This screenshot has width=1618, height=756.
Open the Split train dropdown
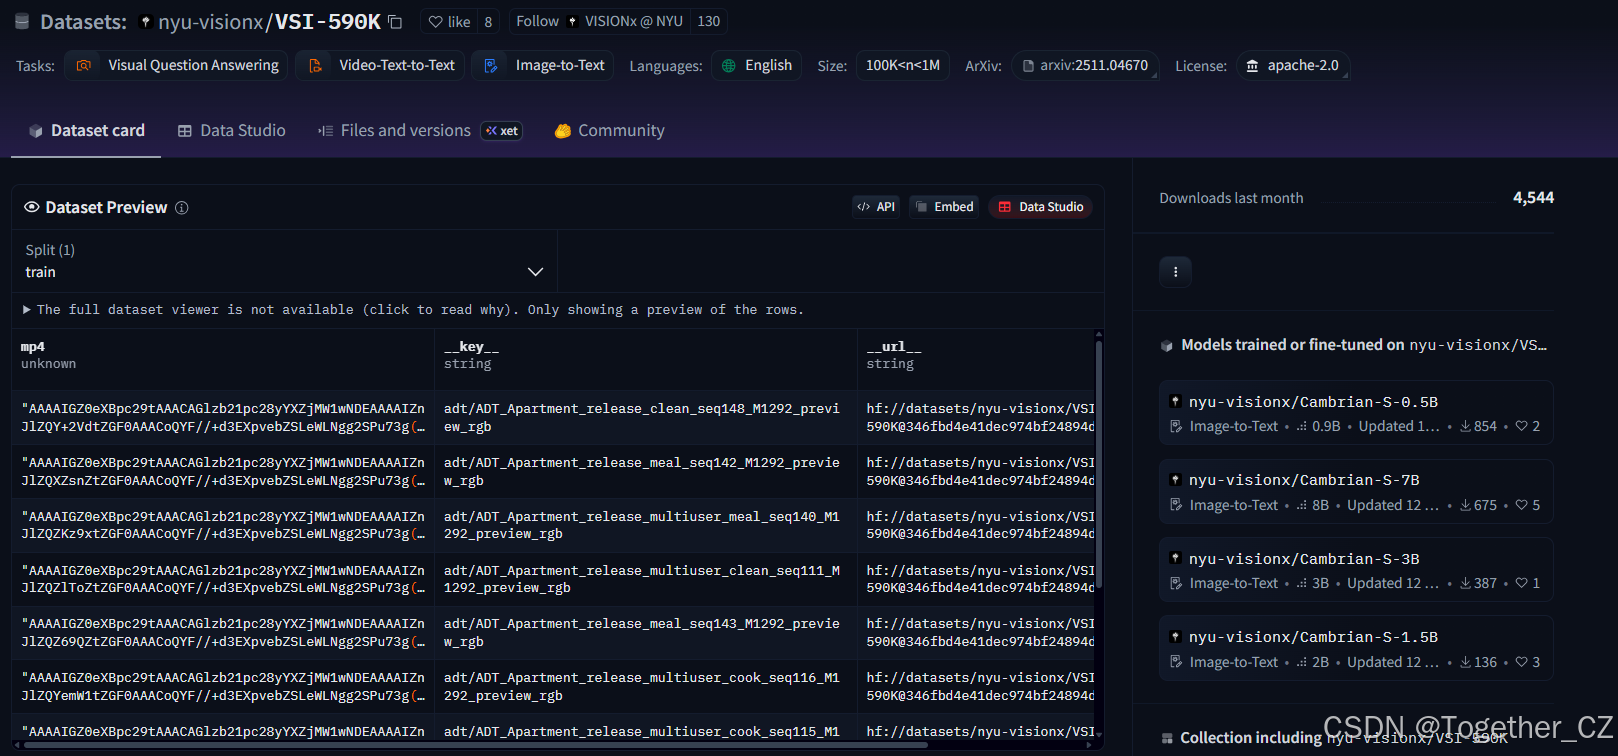(285, 261)
